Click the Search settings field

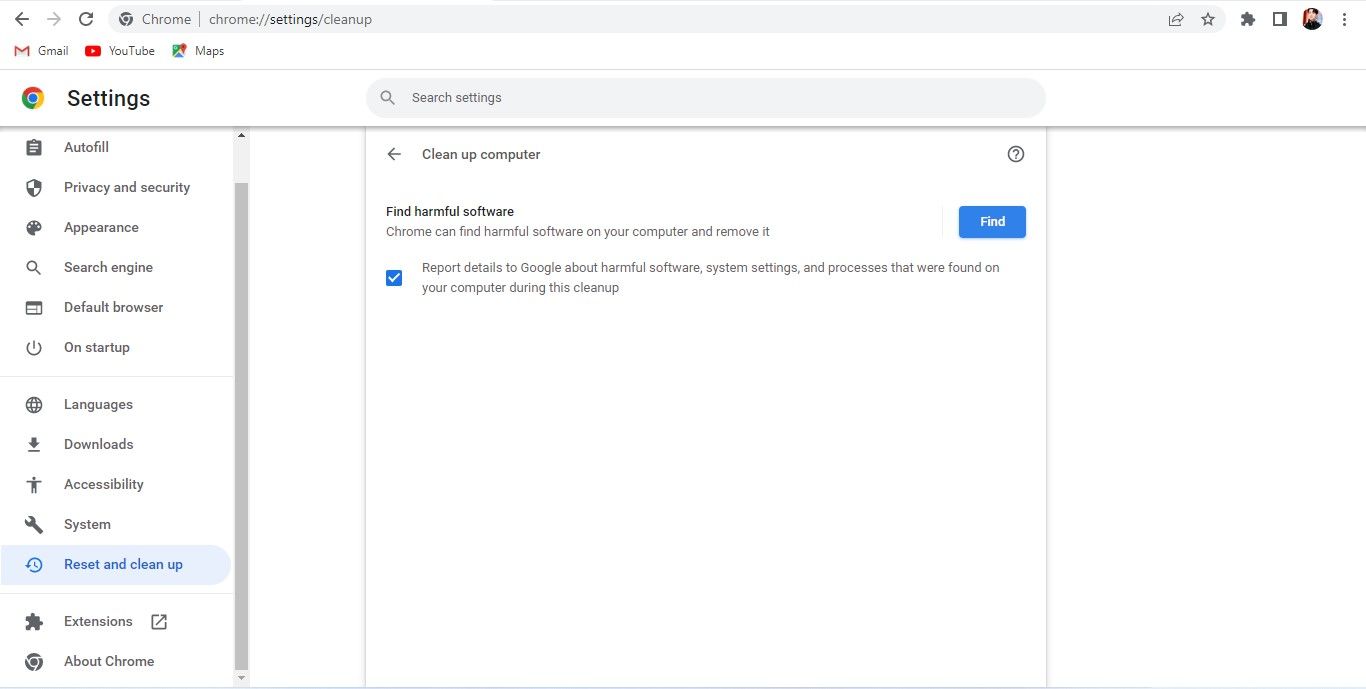(x=705, y=98)
